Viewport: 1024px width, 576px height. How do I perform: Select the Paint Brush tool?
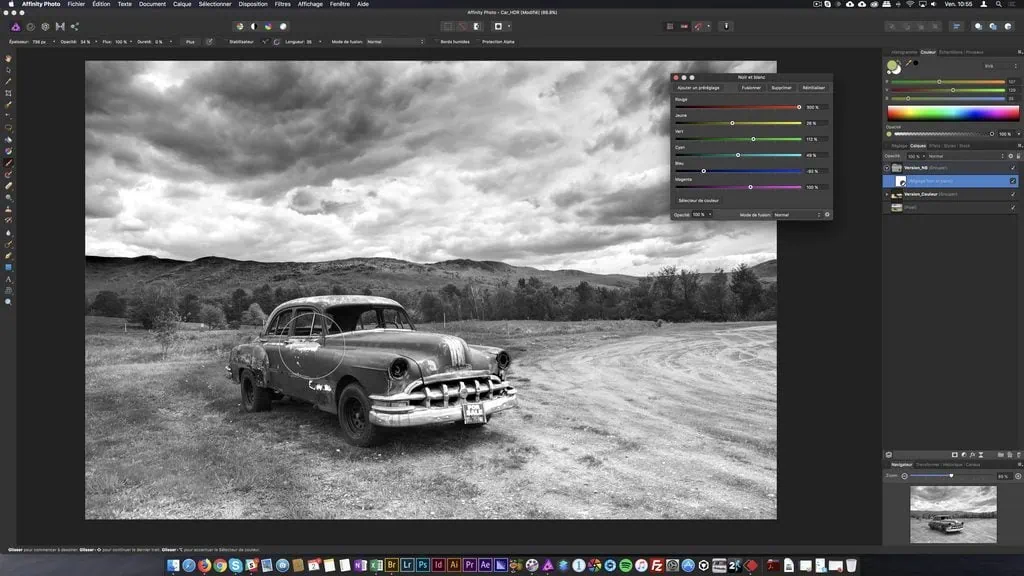pos(7,161)
